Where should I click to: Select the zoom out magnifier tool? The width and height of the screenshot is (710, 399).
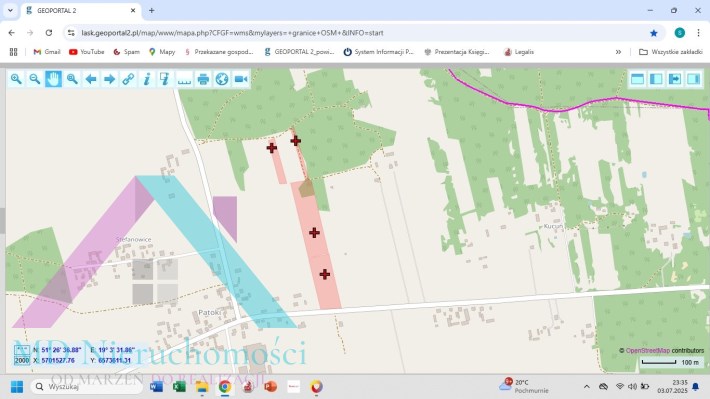point(35,79)
